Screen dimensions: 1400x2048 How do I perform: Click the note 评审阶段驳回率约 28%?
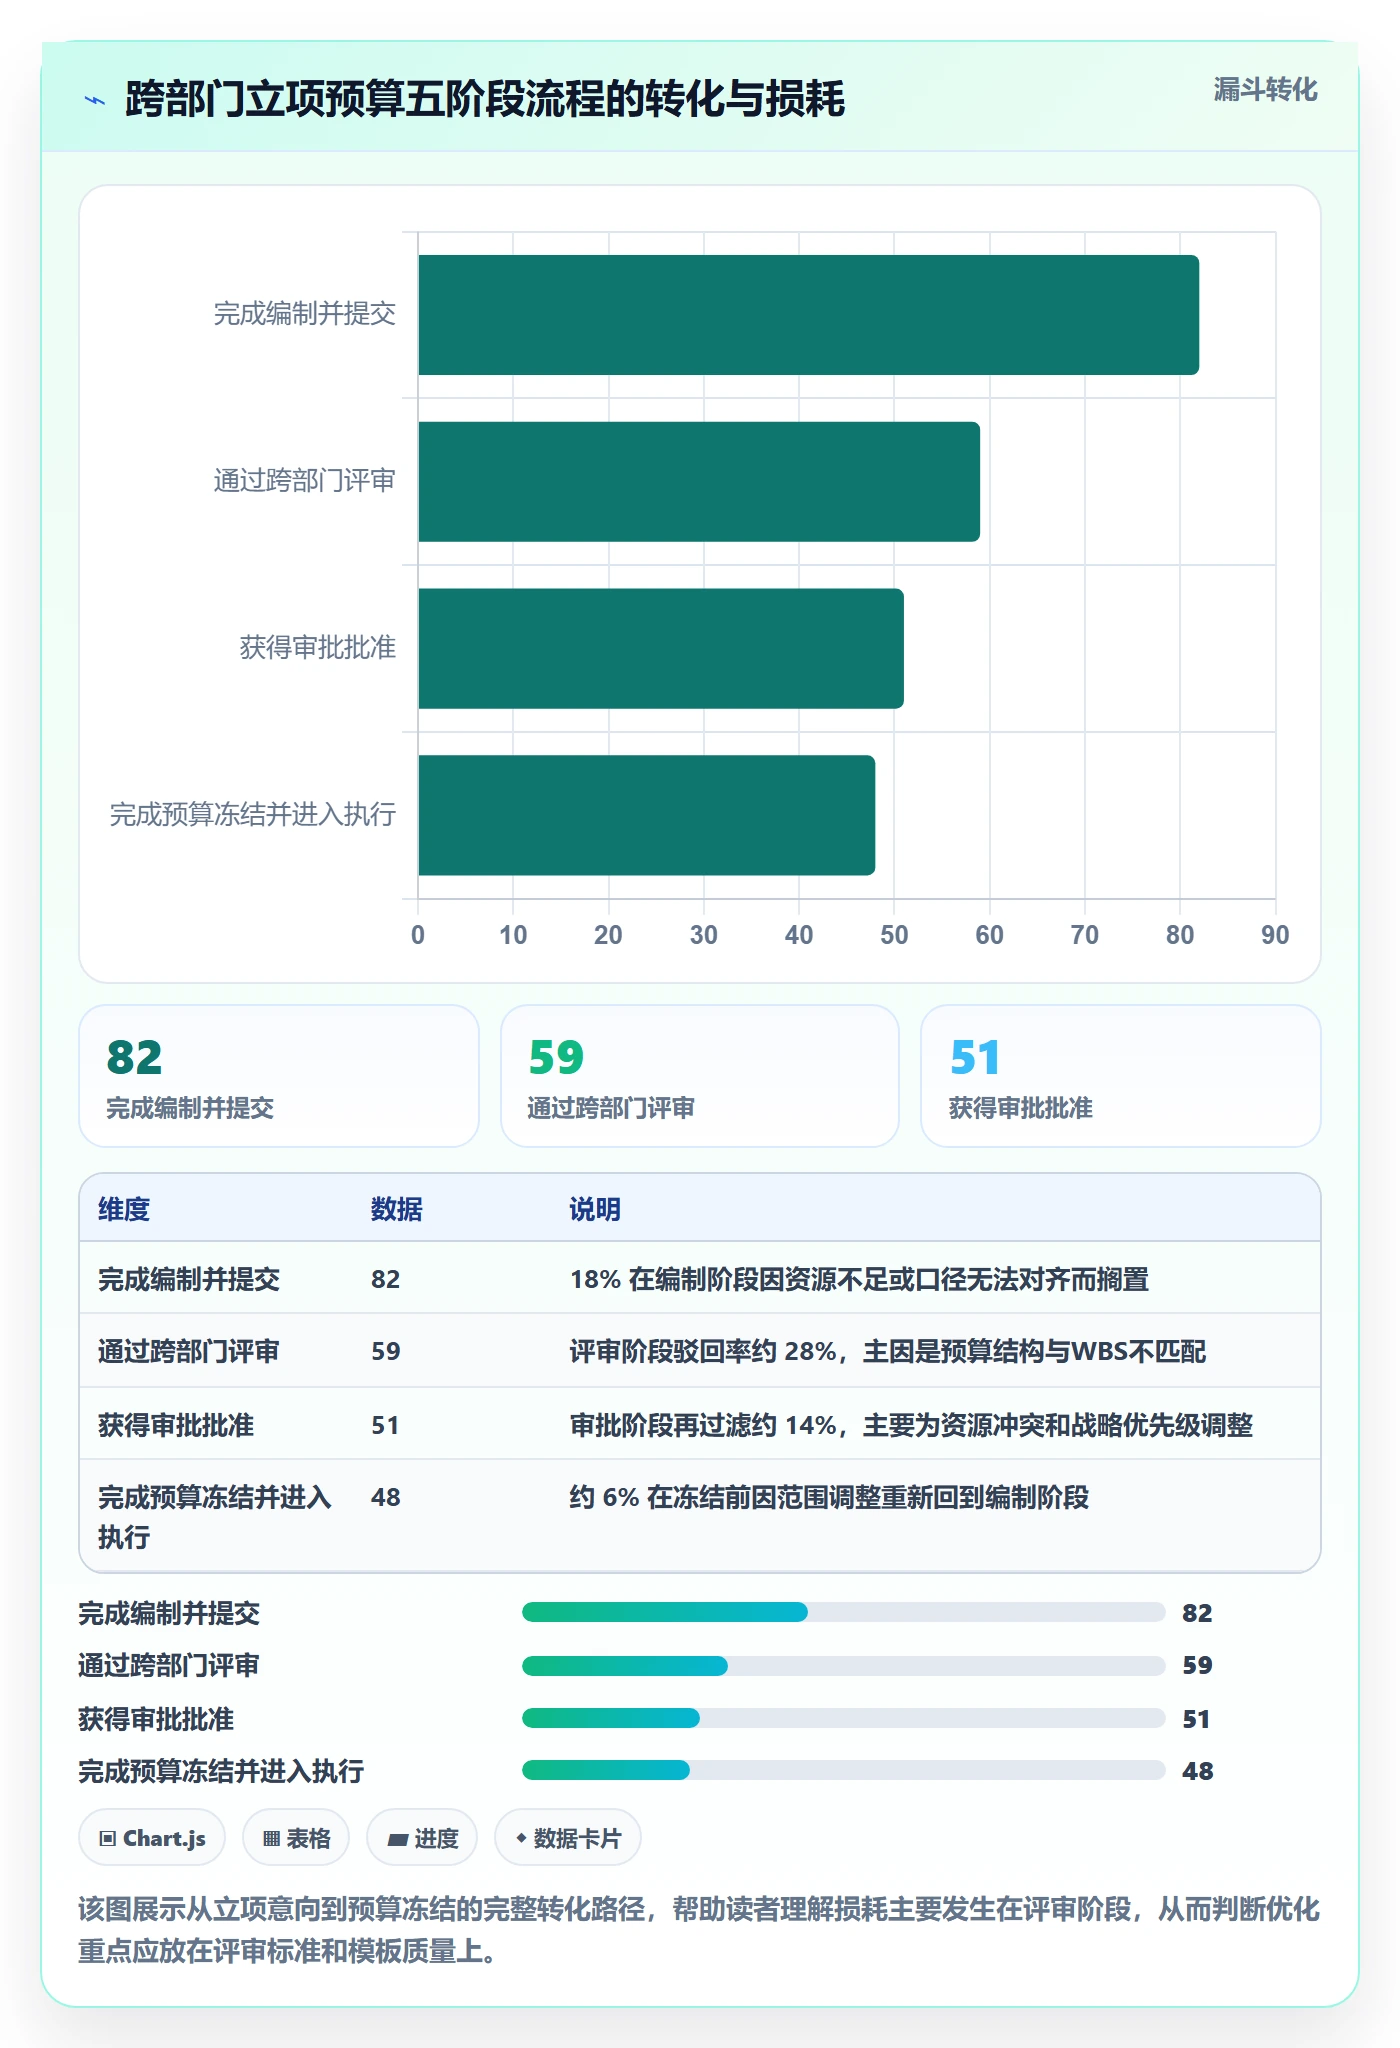(x=888, y=1351)
